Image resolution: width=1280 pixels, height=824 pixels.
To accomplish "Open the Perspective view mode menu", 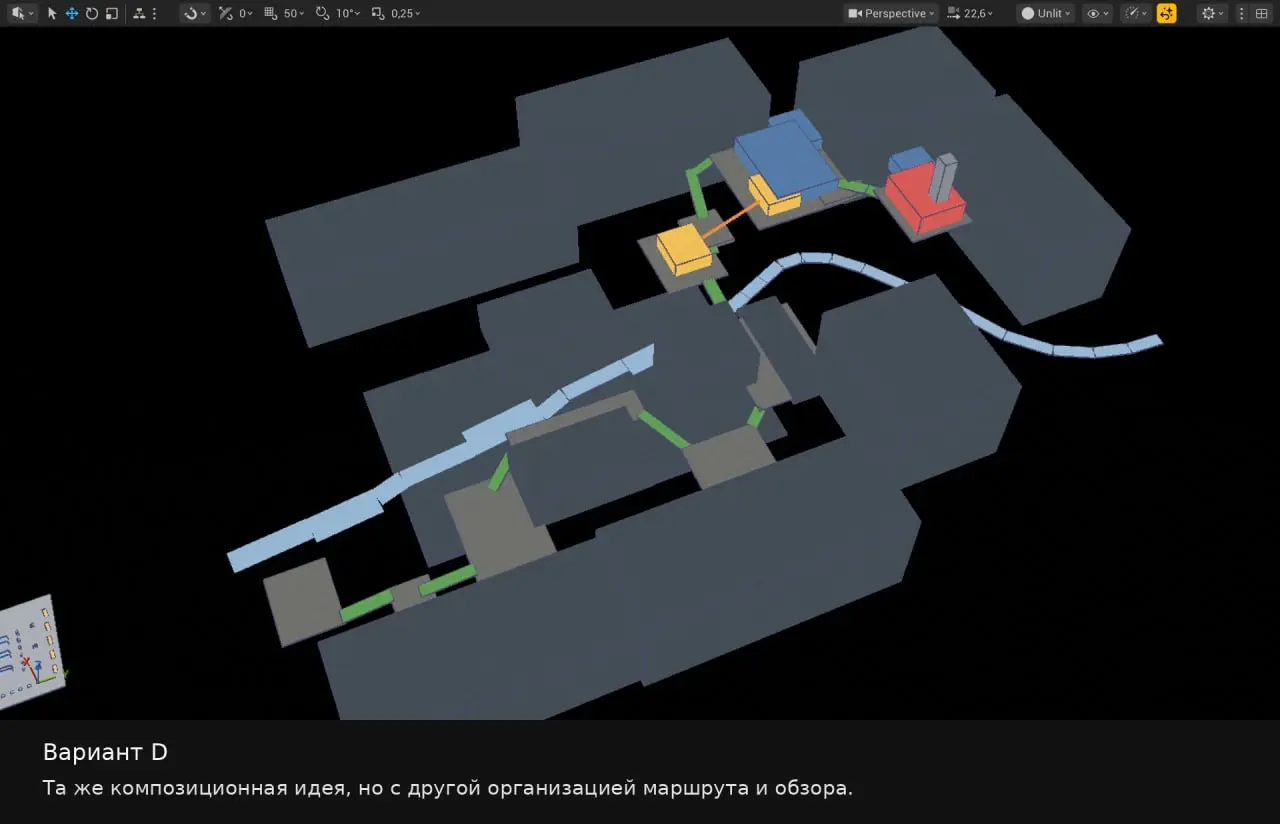I will (x=891, y=13).
